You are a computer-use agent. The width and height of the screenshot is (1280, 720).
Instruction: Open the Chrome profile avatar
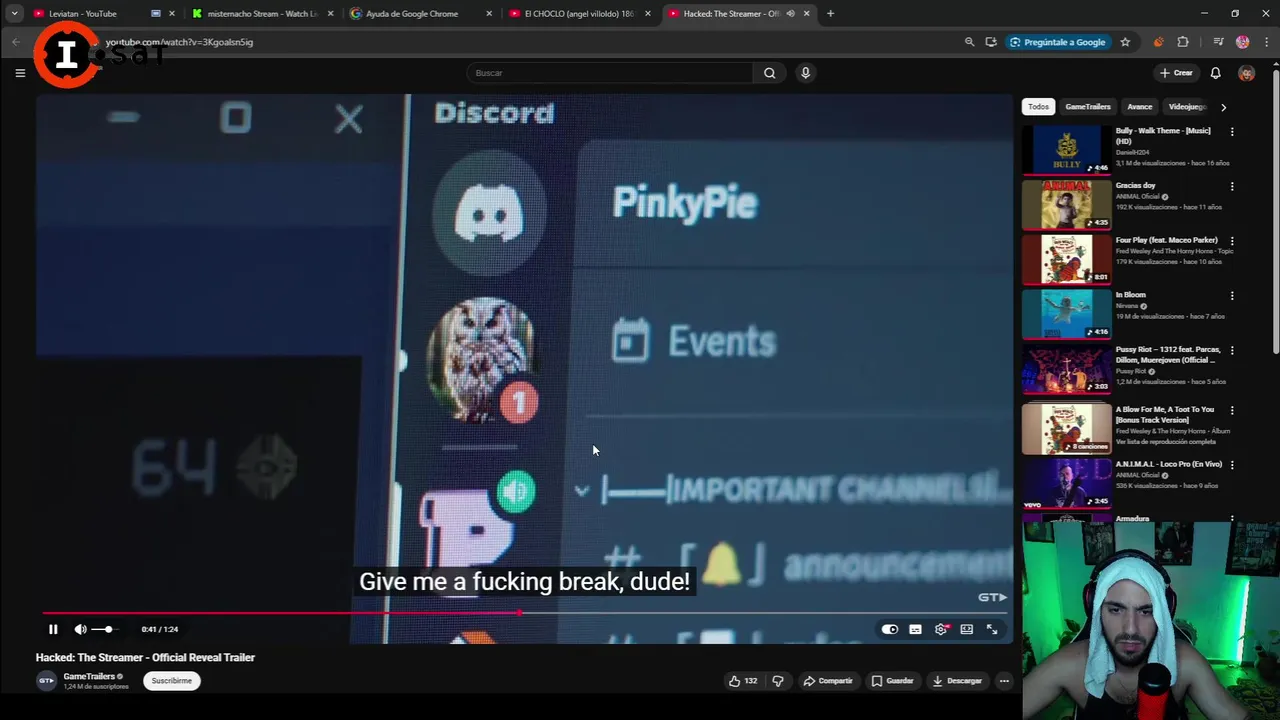1243,42
